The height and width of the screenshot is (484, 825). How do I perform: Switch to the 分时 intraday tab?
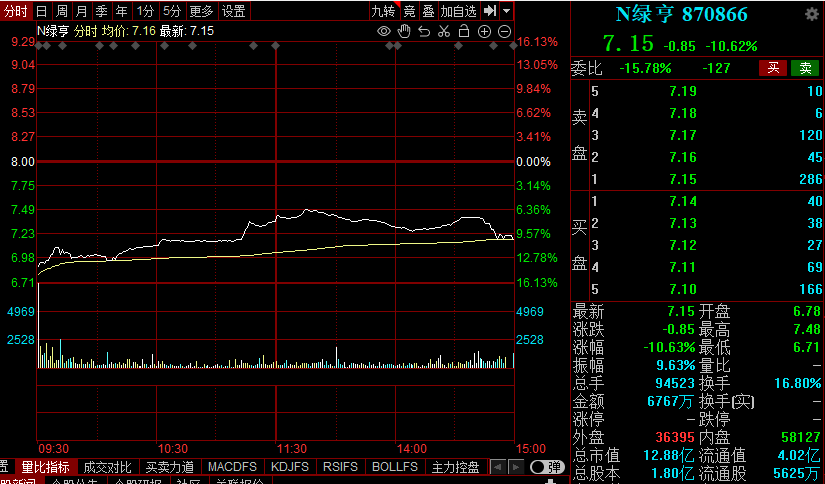pos(15,11)
